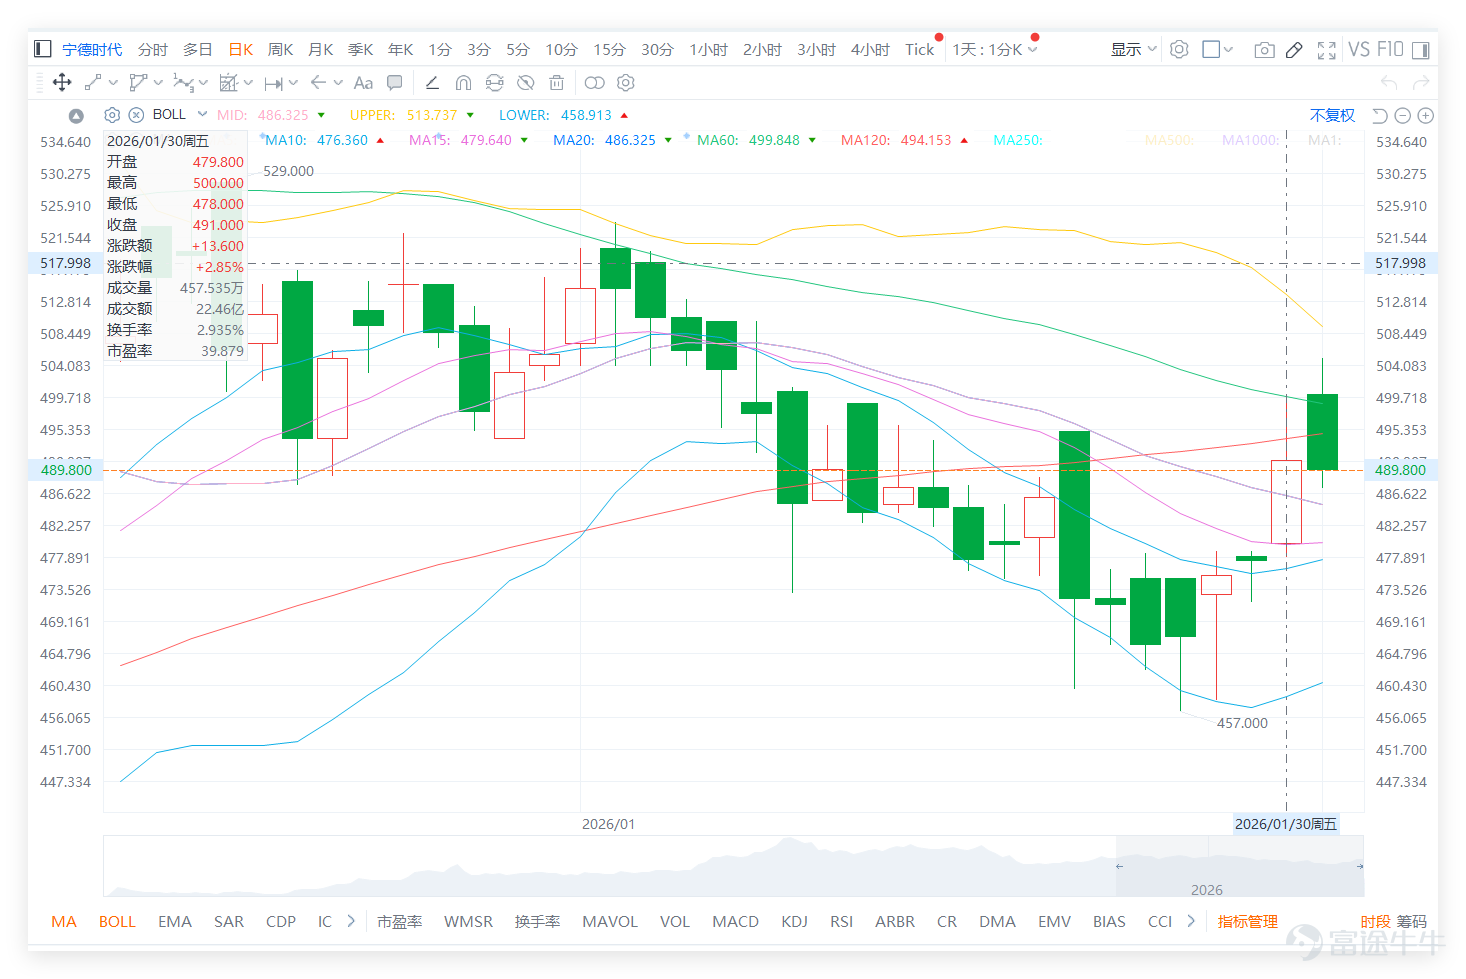The height and width of the screenshot is (979, 1466).
Task: Toggle the KDJ sub indicator
Action: coord(795,921)
